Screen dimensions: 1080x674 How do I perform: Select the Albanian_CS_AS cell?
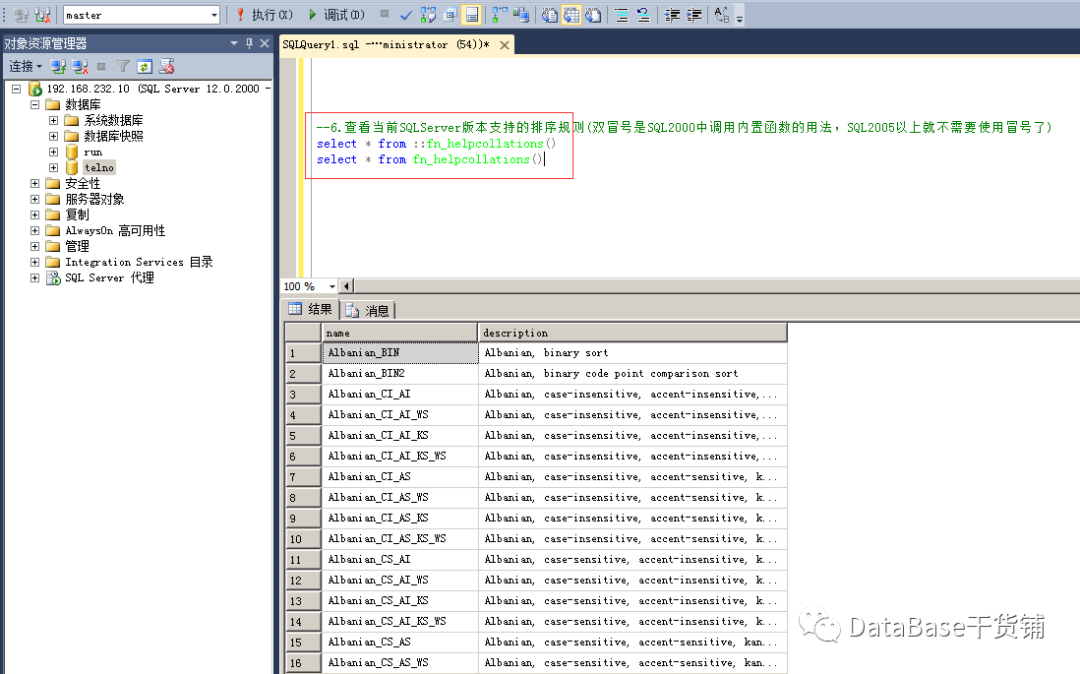[x=399, y=642]
